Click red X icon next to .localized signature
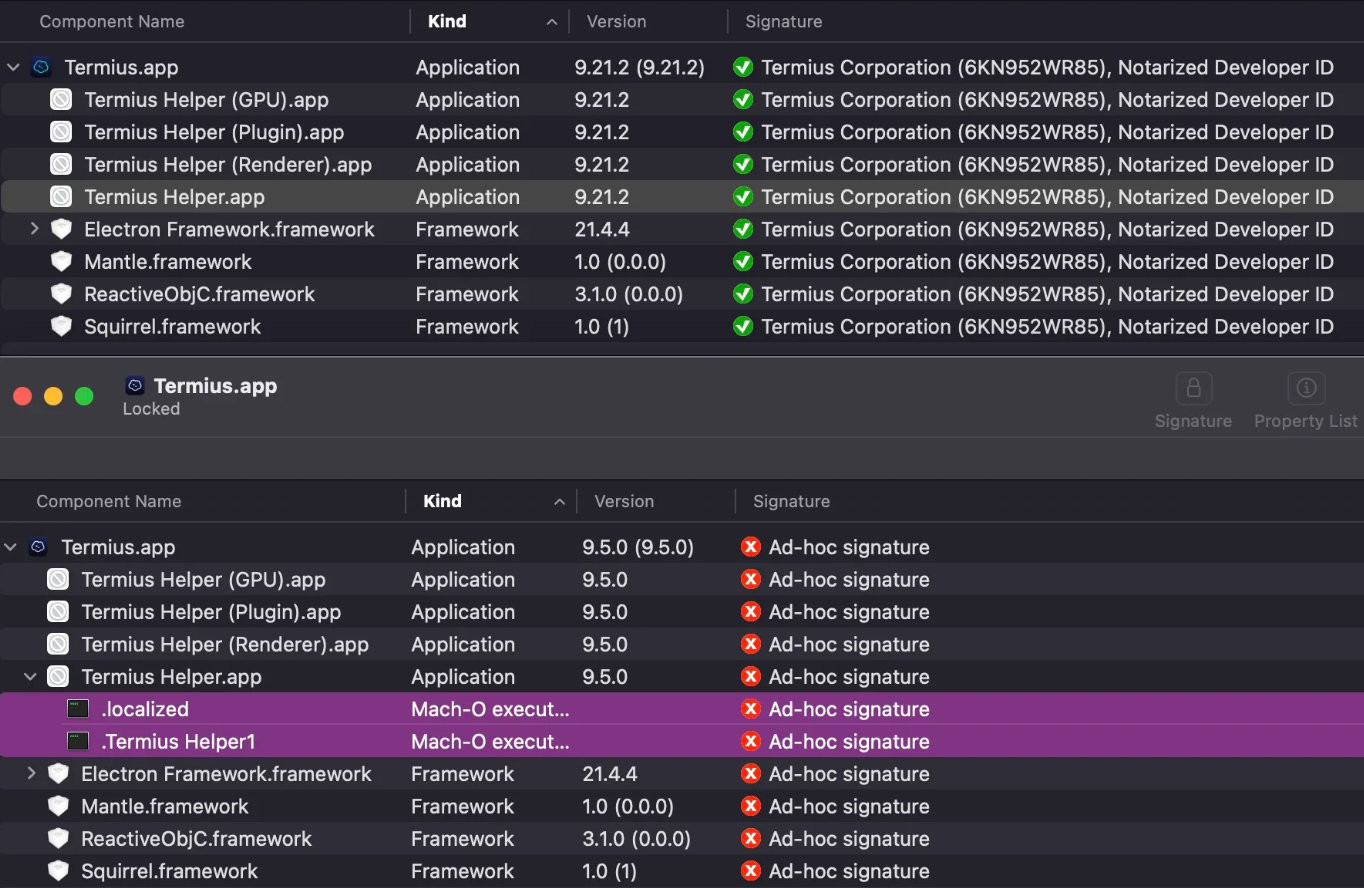 click(x=750, y=709)
